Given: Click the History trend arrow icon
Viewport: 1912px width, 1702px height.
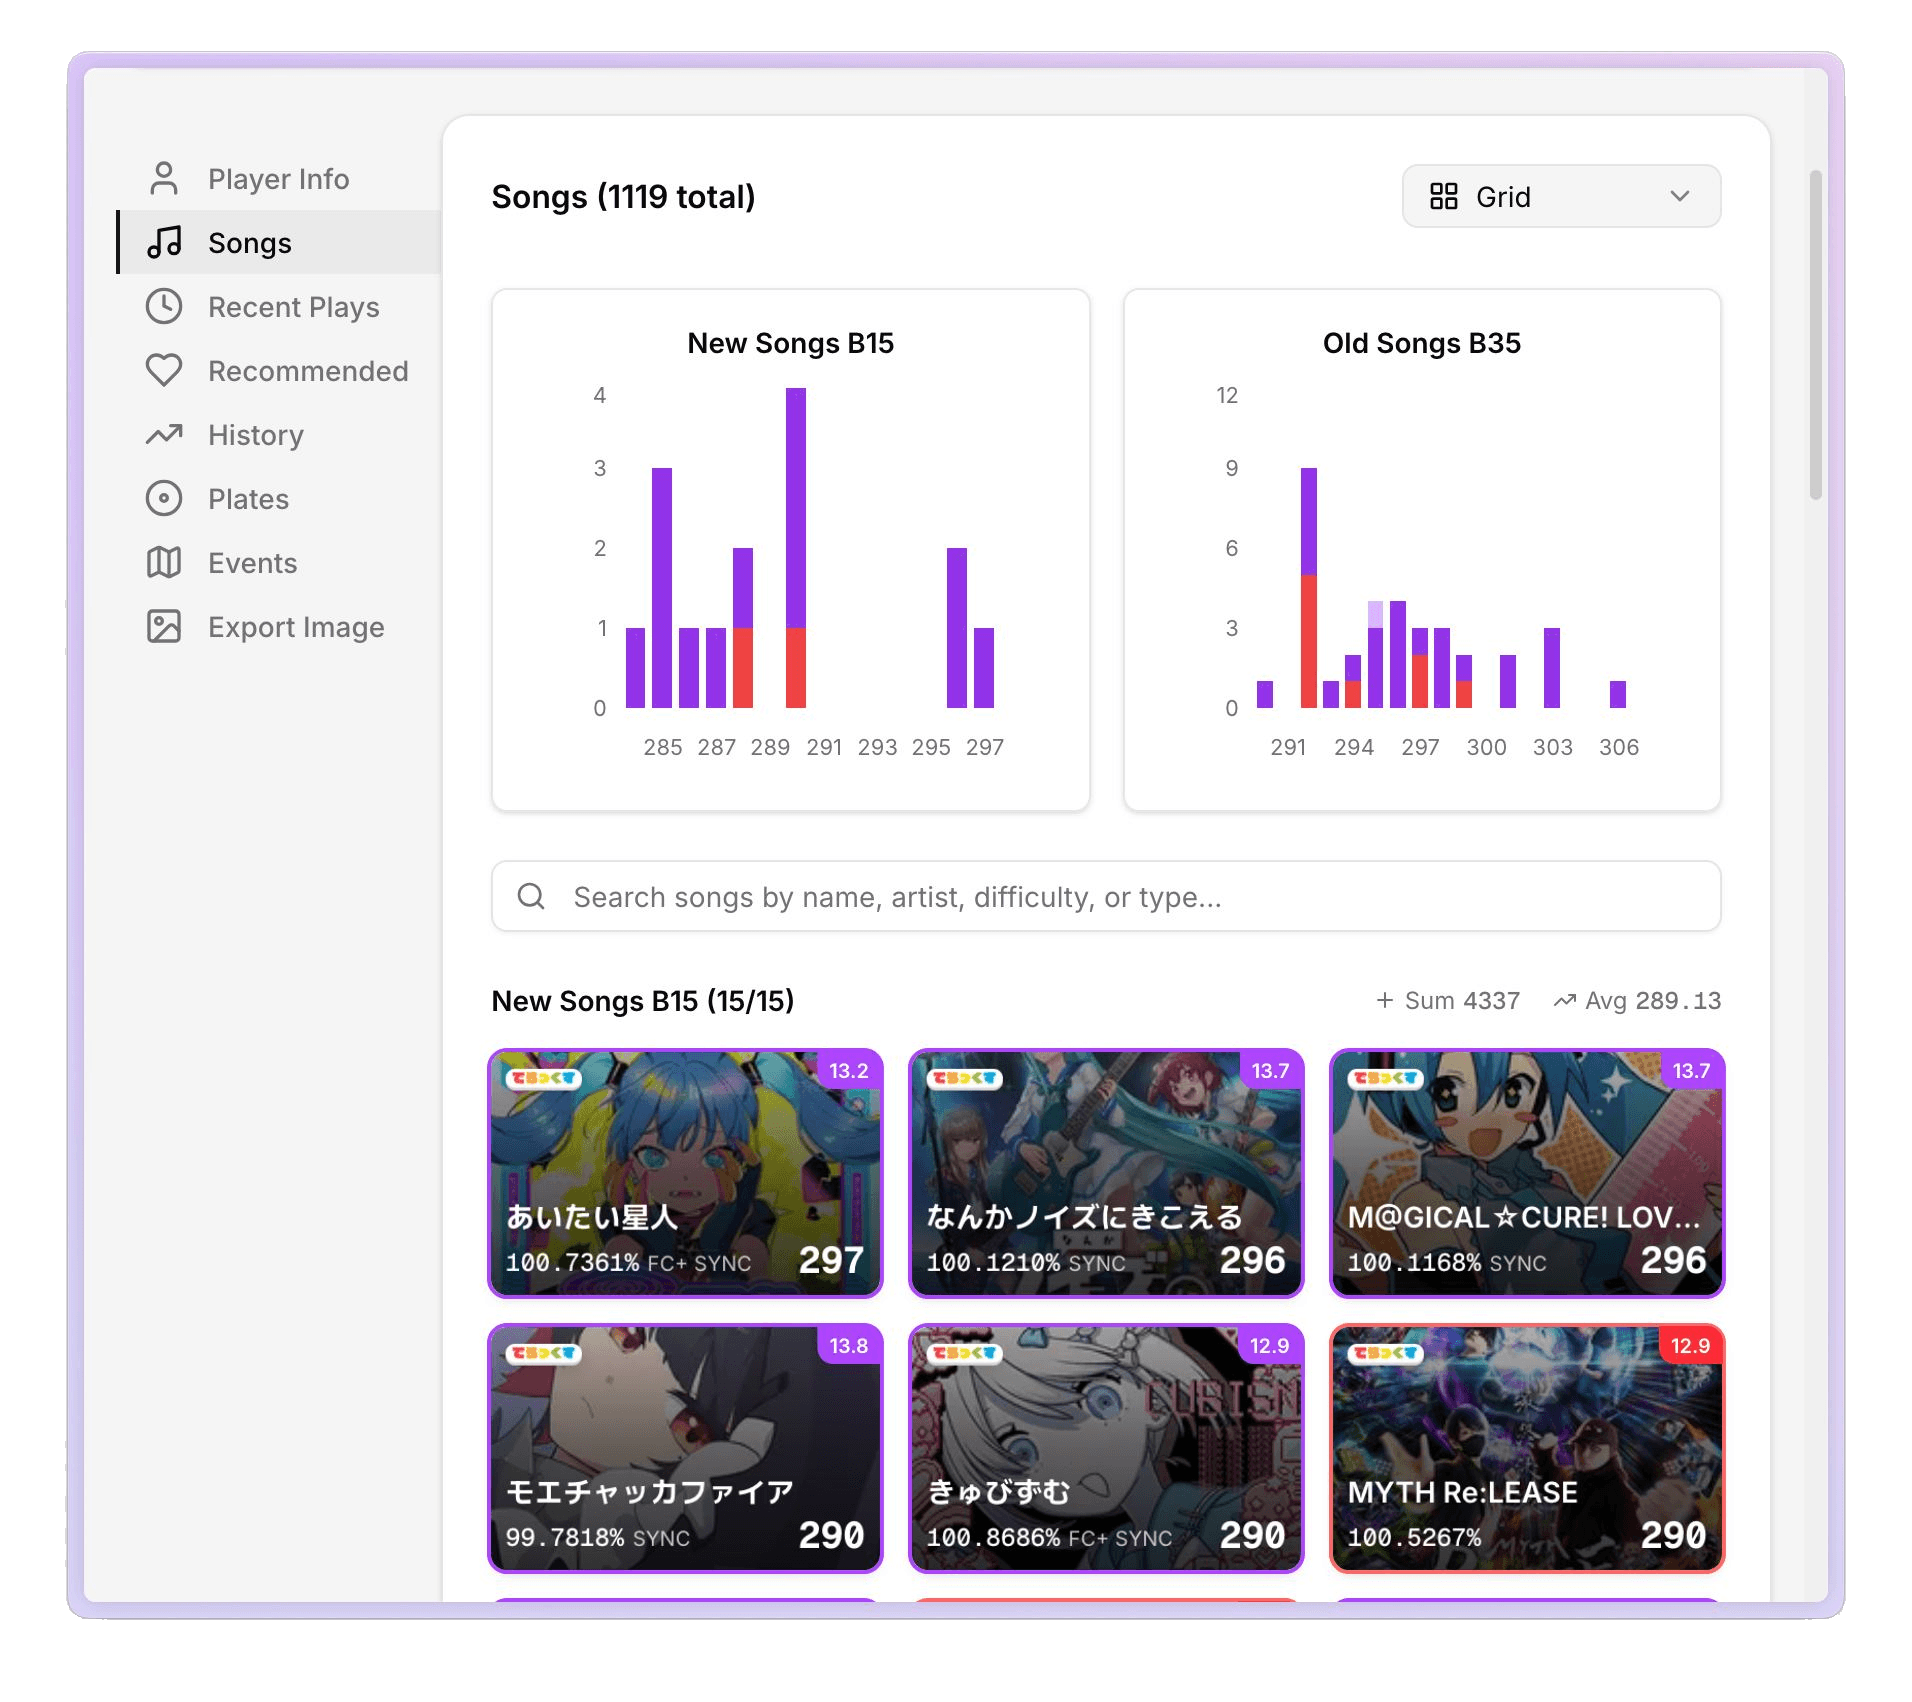Looking at the screenshot, I should 164,435.
